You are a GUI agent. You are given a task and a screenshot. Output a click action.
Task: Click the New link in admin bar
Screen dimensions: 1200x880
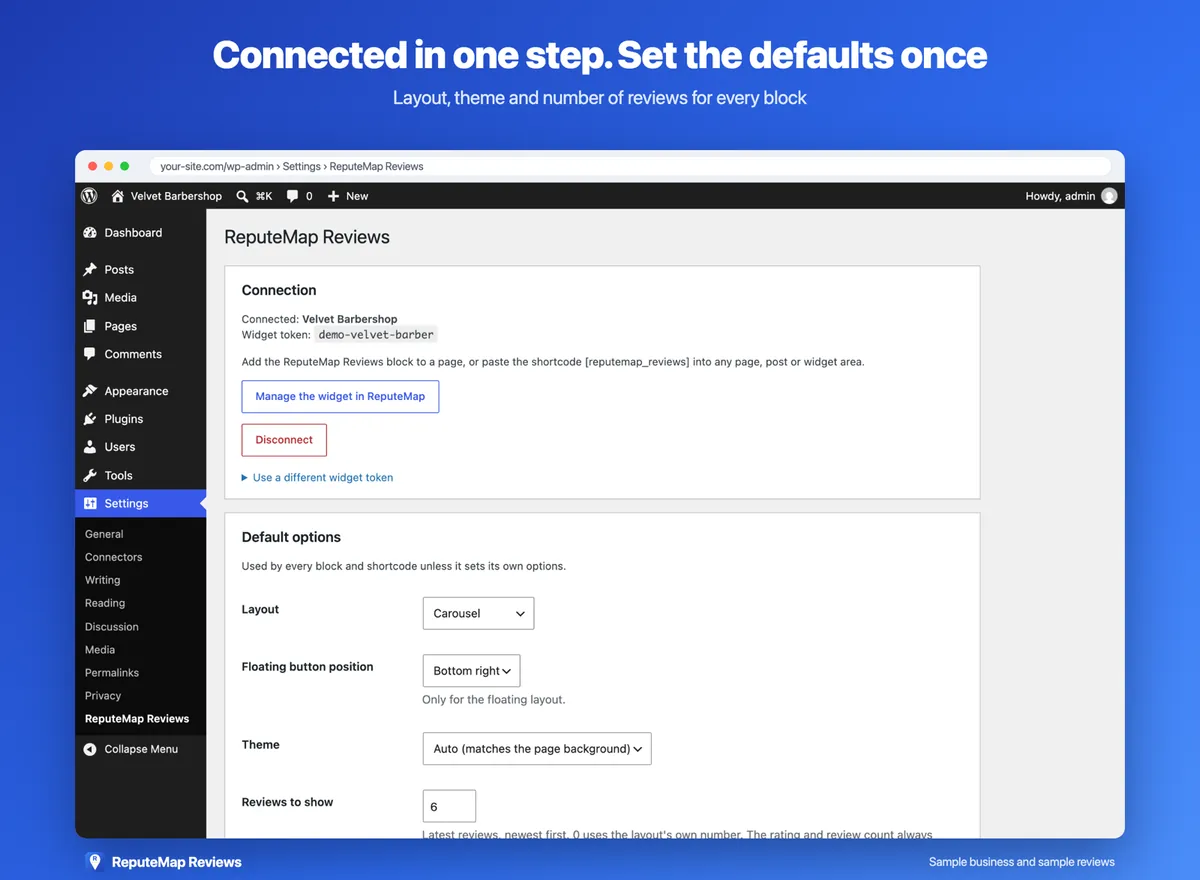357,196
